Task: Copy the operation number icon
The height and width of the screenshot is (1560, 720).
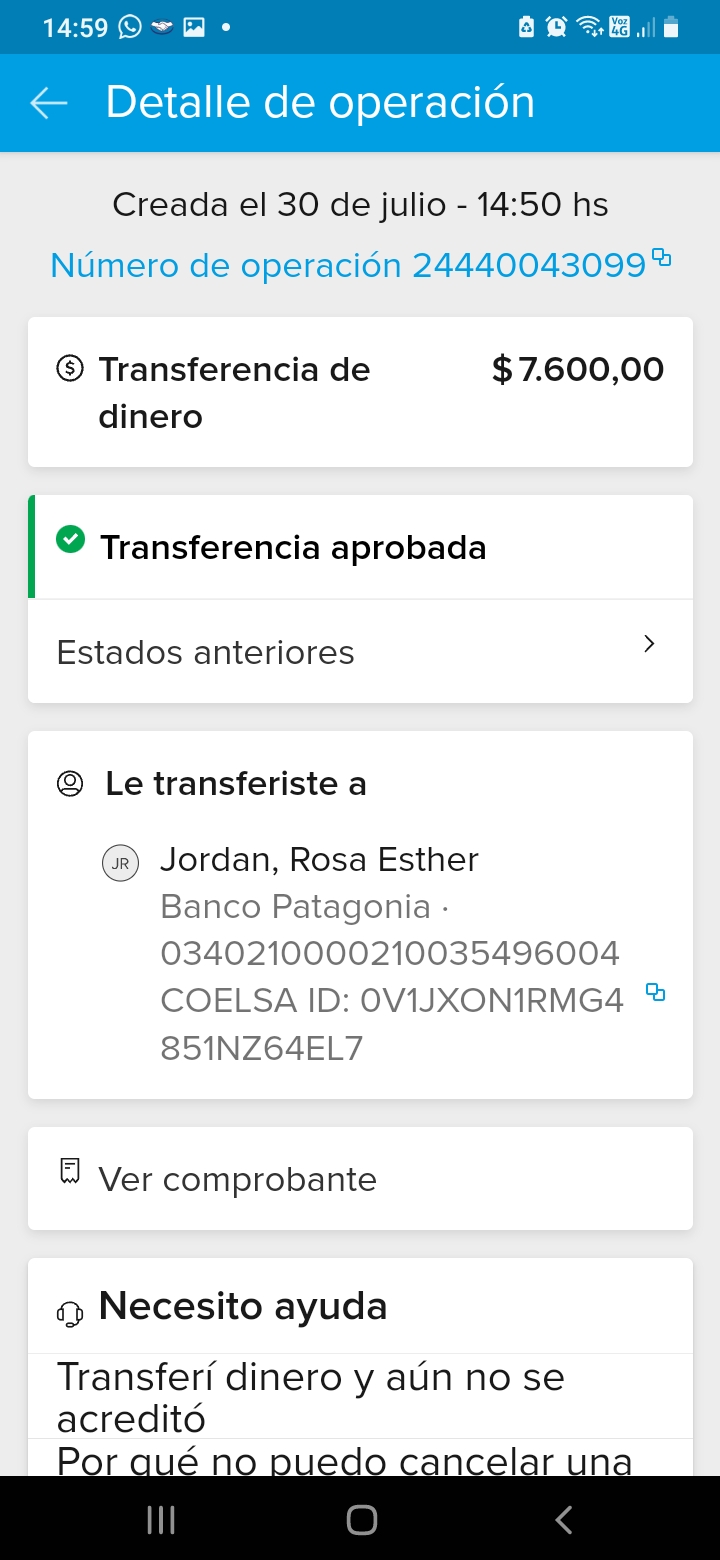Action: pyautogui.click(x=661, y=257)
